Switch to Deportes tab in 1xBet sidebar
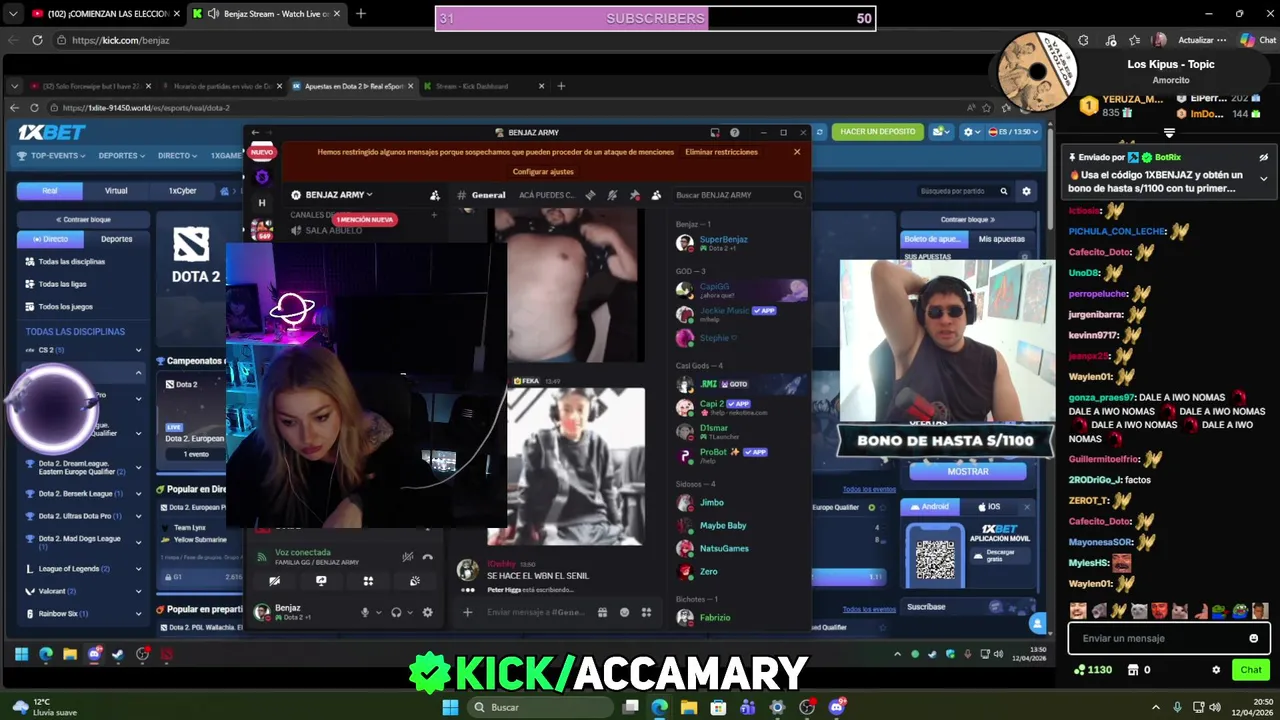Viewport: 1280px width, 720px height. click(x=116, y=239)
